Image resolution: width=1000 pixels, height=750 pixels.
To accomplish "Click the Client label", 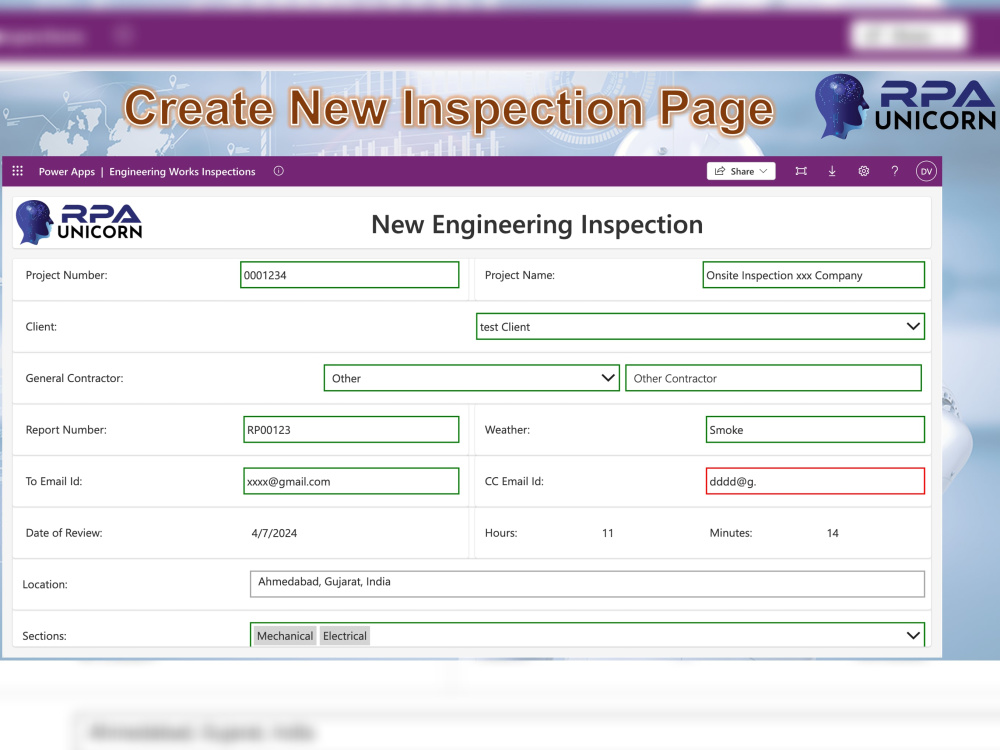I will 41,327.
